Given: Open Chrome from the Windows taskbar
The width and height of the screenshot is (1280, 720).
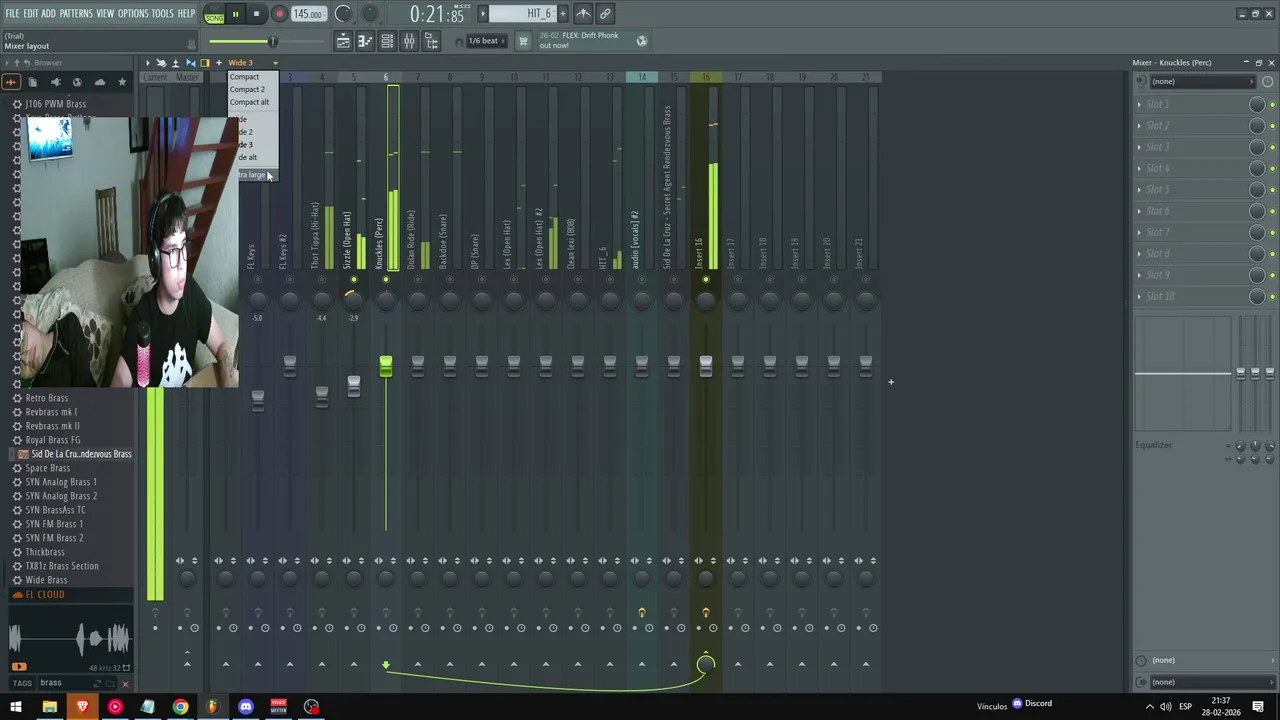Looking at the screenshot, I should pos(180,707).
